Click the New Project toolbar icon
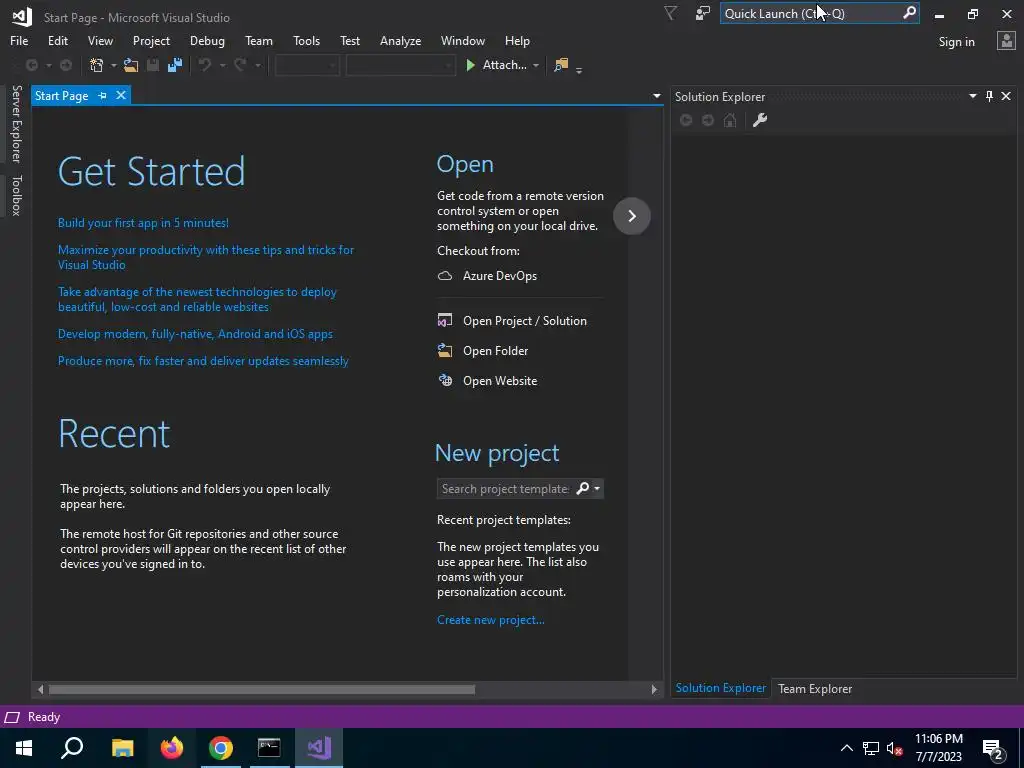 pyautogui.click(x=97, y=65)
